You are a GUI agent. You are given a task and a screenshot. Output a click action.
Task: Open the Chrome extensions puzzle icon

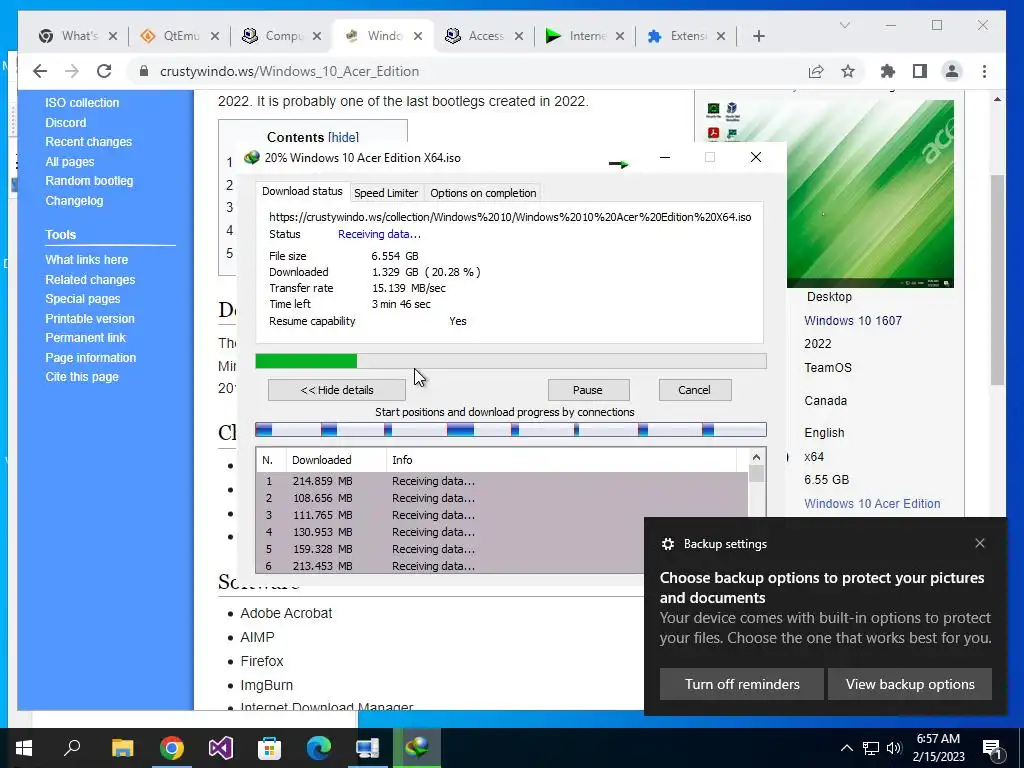tap(888, 71)
